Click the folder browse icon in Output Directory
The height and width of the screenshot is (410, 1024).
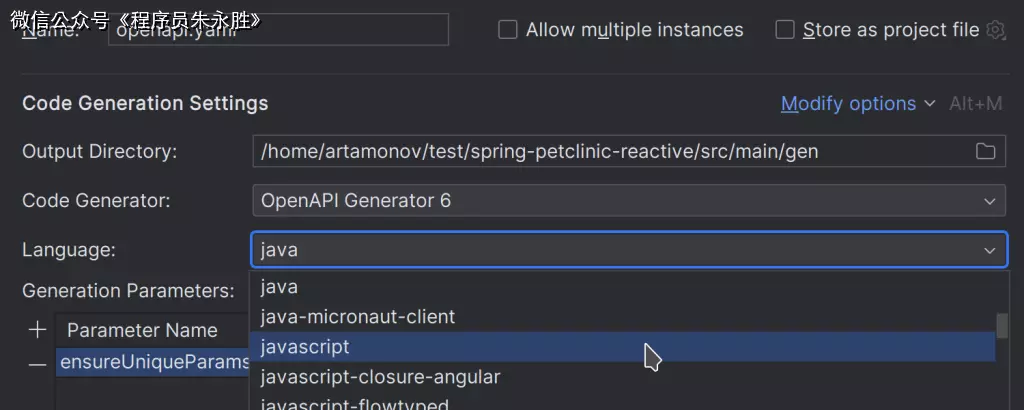(986, 152)
